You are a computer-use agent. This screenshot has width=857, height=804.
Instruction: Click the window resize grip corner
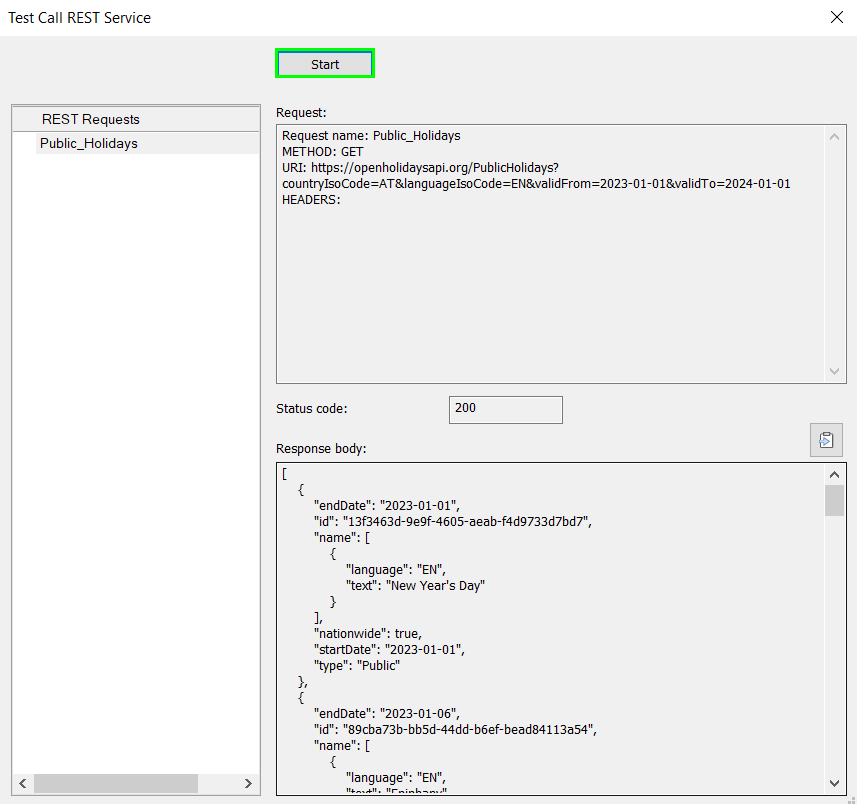[x=850, y=798]
